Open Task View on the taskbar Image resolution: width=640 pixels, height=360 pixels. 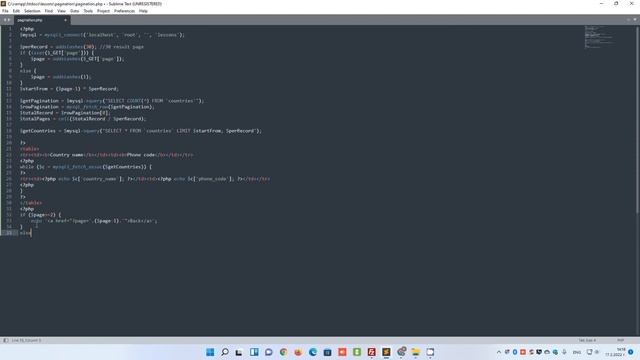click(239, 352)
